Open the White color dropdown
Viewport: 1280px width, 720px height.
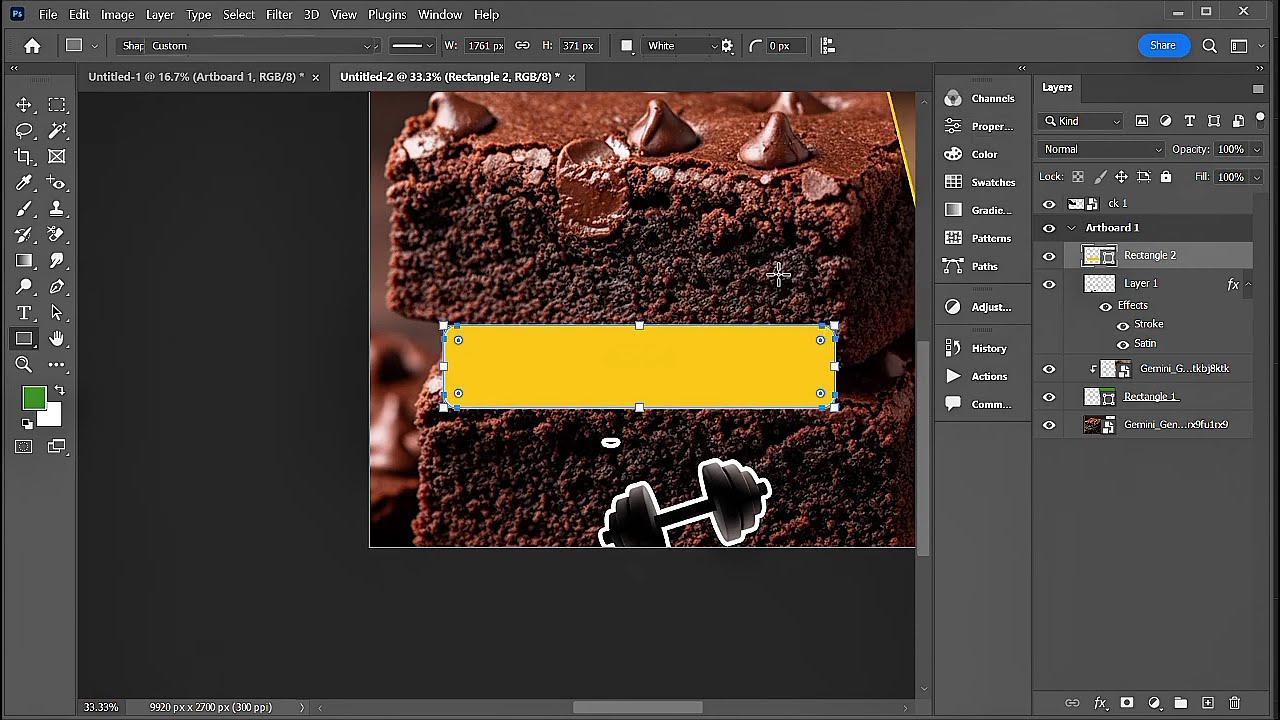(x=681, y=46)
